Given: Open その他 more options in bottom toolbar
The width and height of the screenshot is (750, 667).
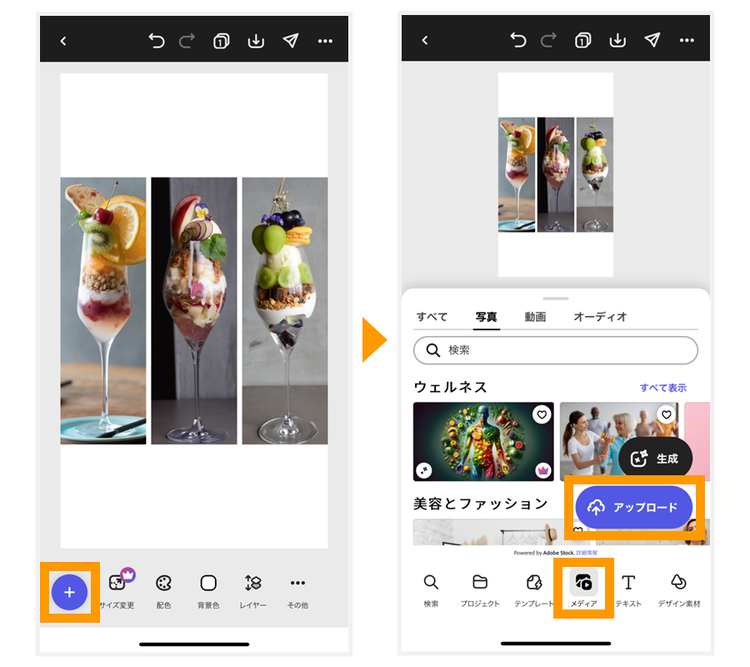Looking at the screenshot, I should (x=298, y=591).
